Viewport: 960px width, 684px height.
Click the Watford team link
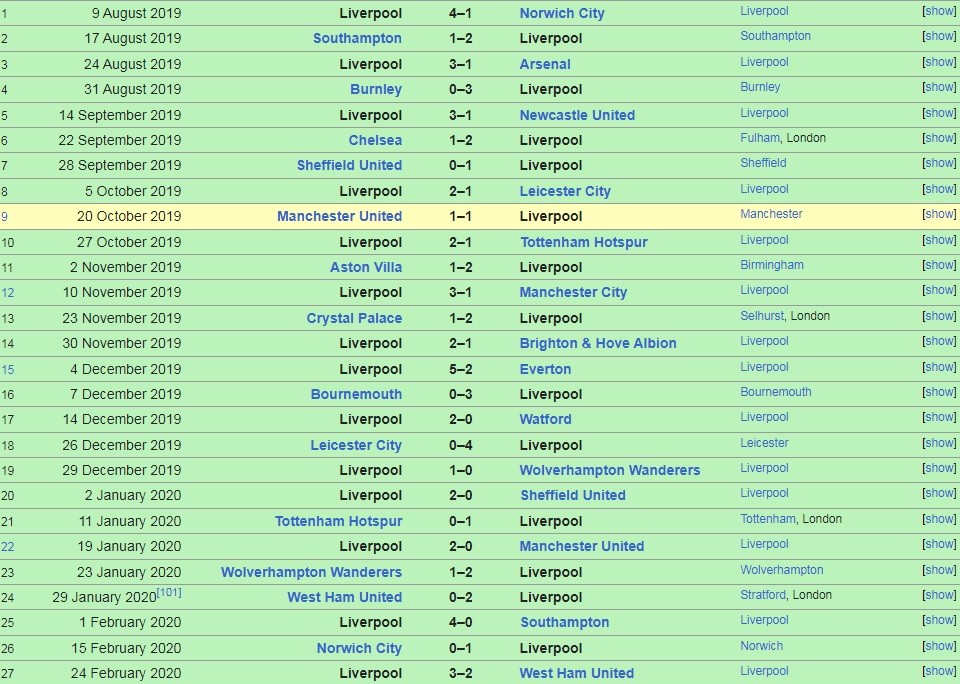tap(545, 419)
